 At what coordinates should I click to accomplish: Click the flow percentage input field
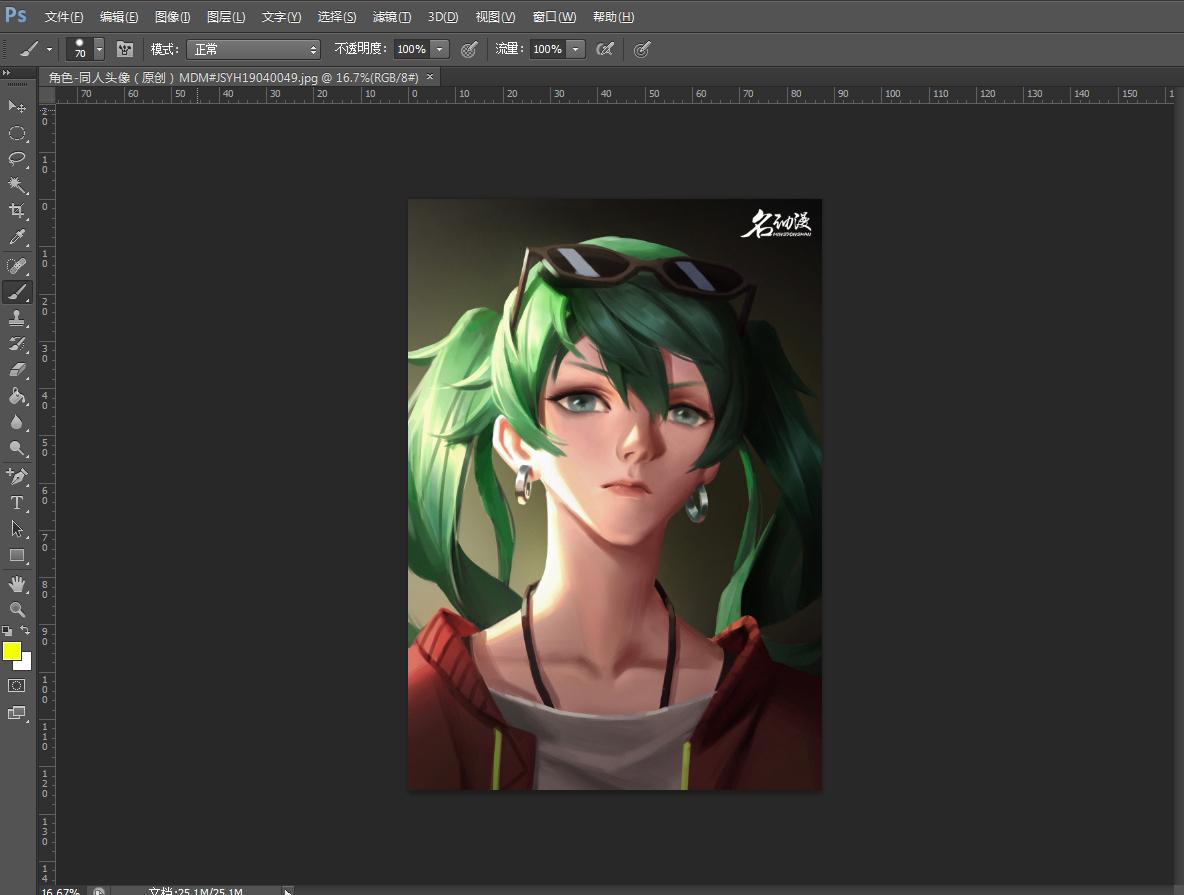click(547, 50)
